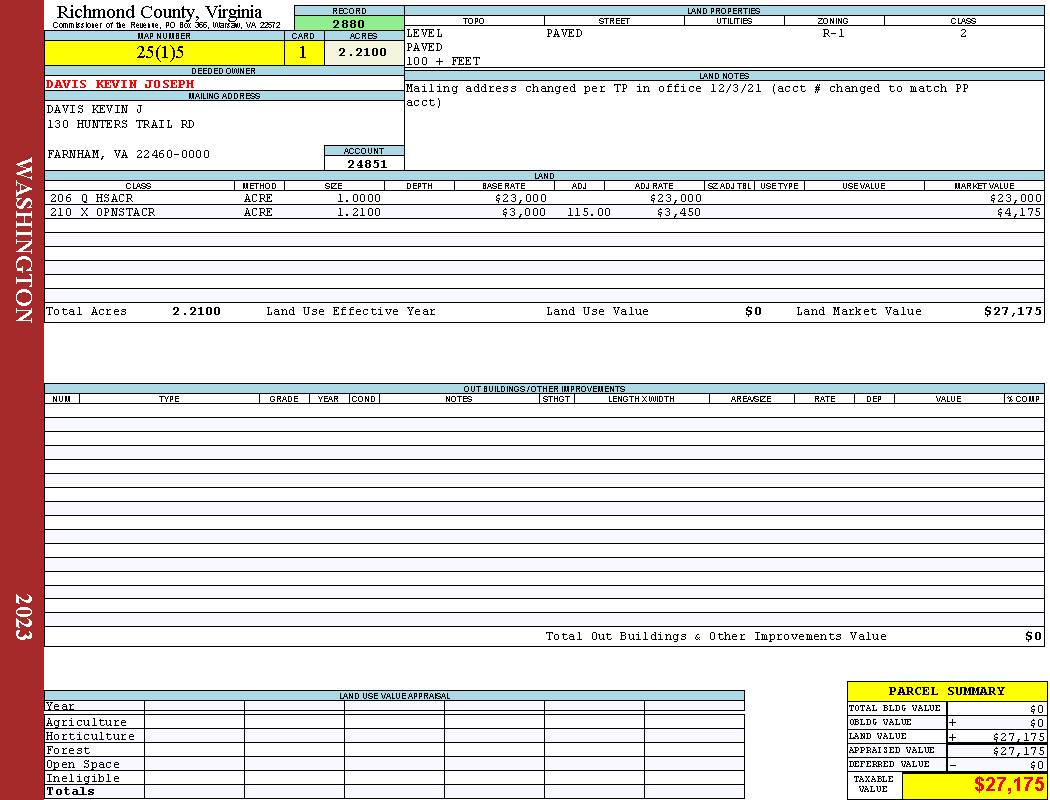Click size 1.2100 in the OPNSTACR row
Screen dimensions: 1050x800
tap(358, 212)
